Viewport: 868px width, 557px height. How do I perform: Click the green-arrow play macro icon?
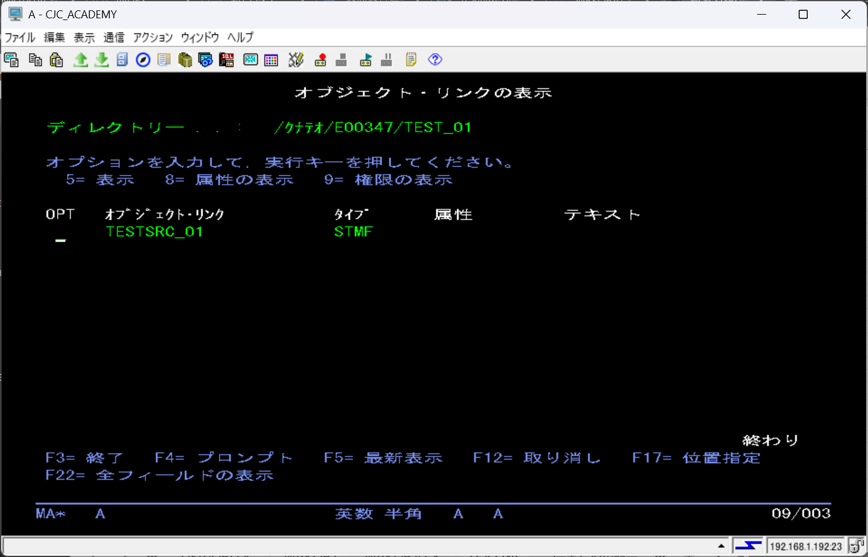pyautogui.click(x=365, y=60)
